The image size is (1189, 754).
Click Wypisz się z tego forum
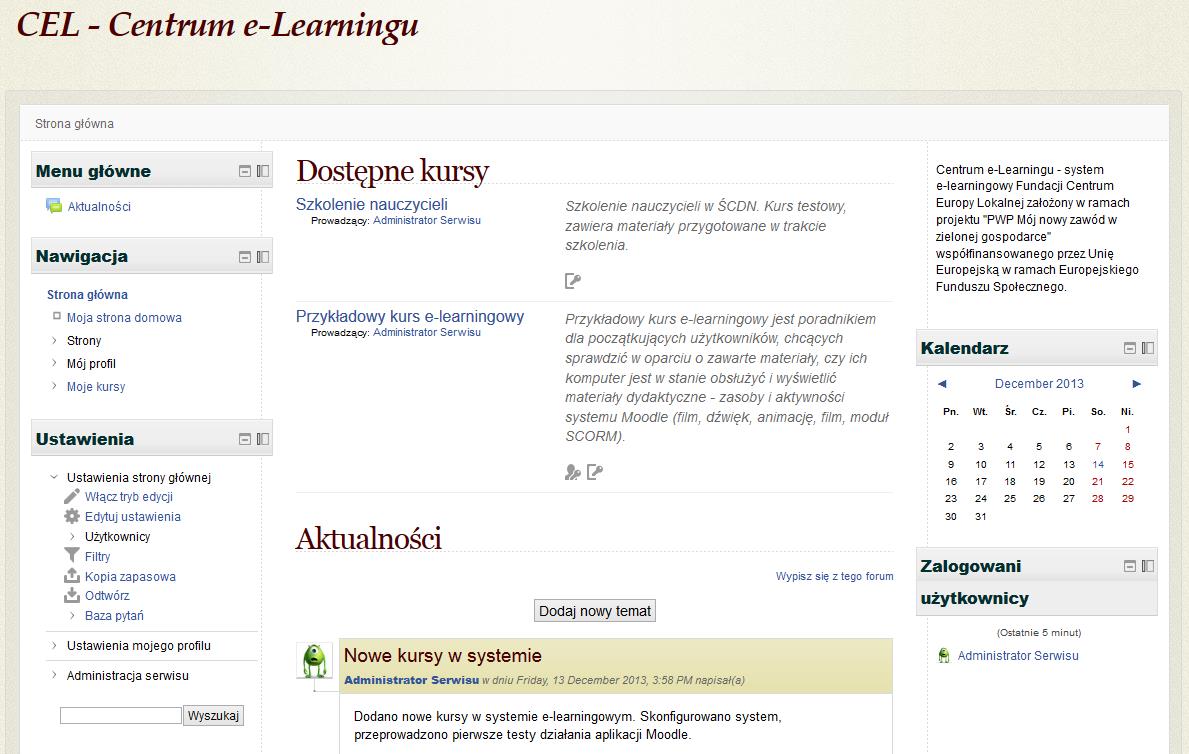(x=834, y=576)
